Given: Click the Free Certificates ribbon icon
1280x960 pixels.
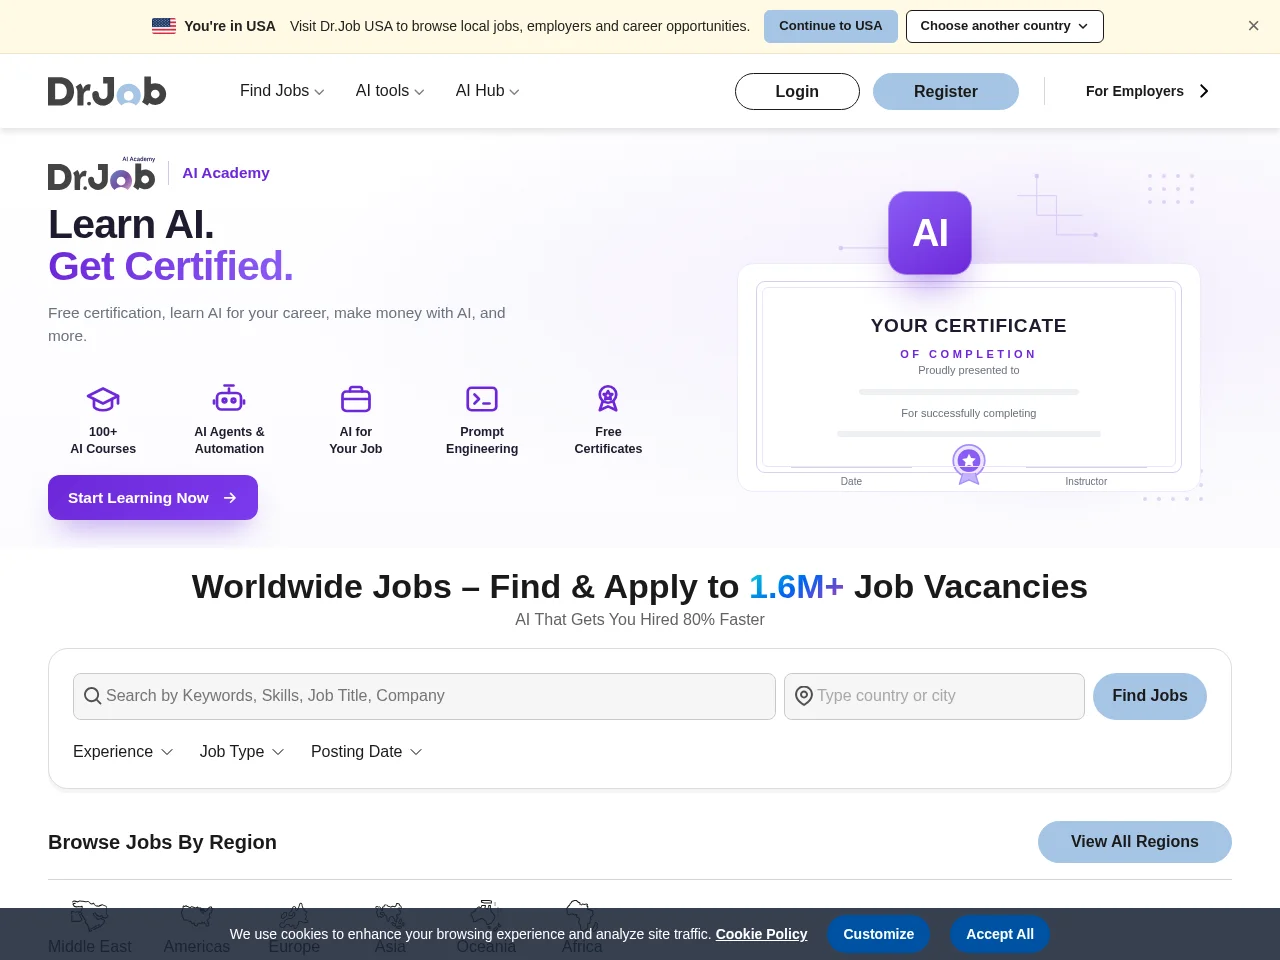Looking at the screenshot, I should [x=608, y=398].
